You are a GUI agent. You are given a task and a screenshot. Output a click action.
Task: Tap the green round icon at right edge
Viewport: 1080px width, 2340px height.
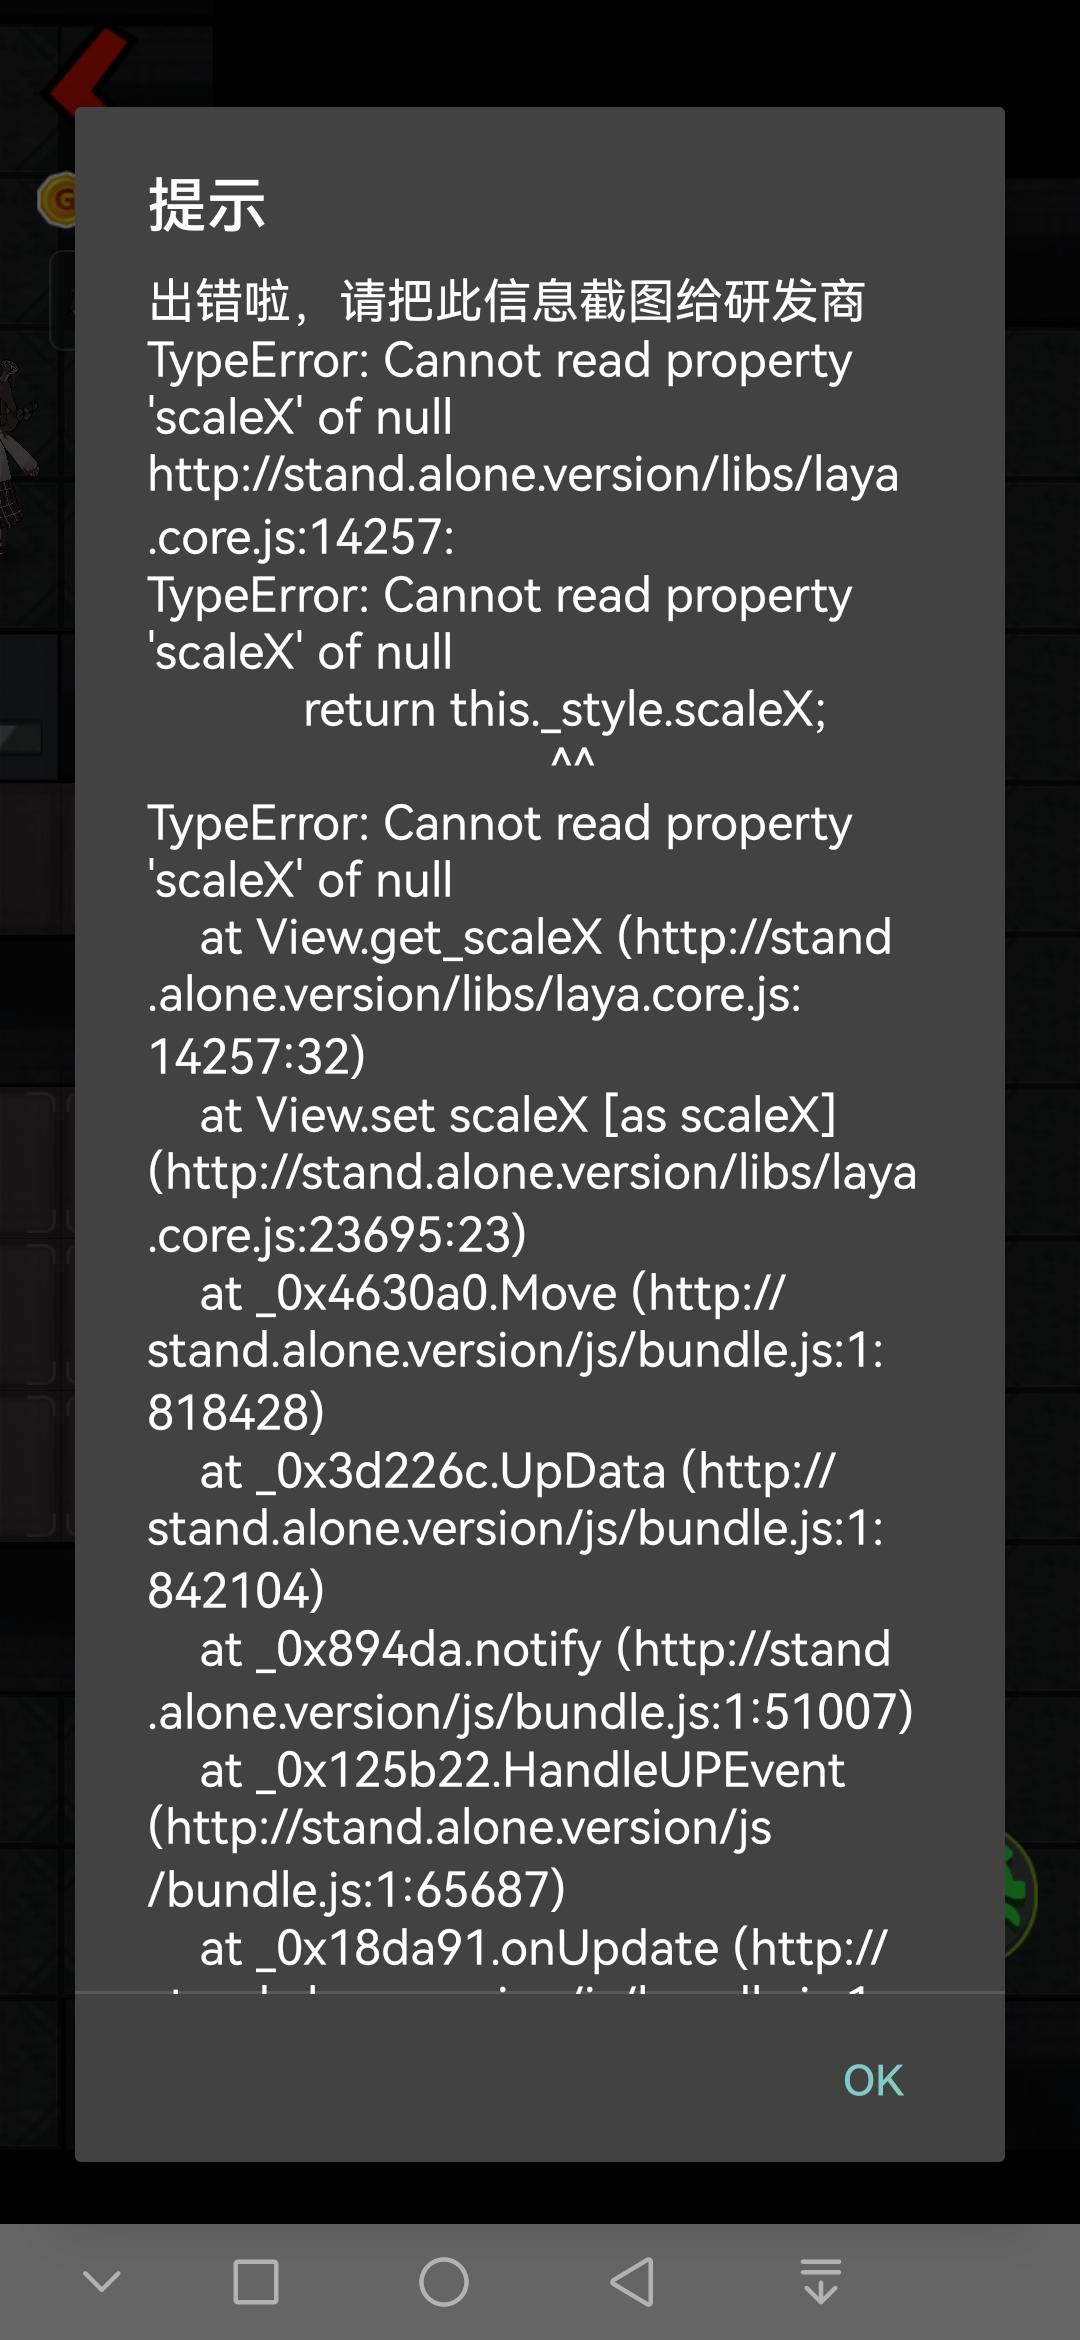coord(1022,1894)
